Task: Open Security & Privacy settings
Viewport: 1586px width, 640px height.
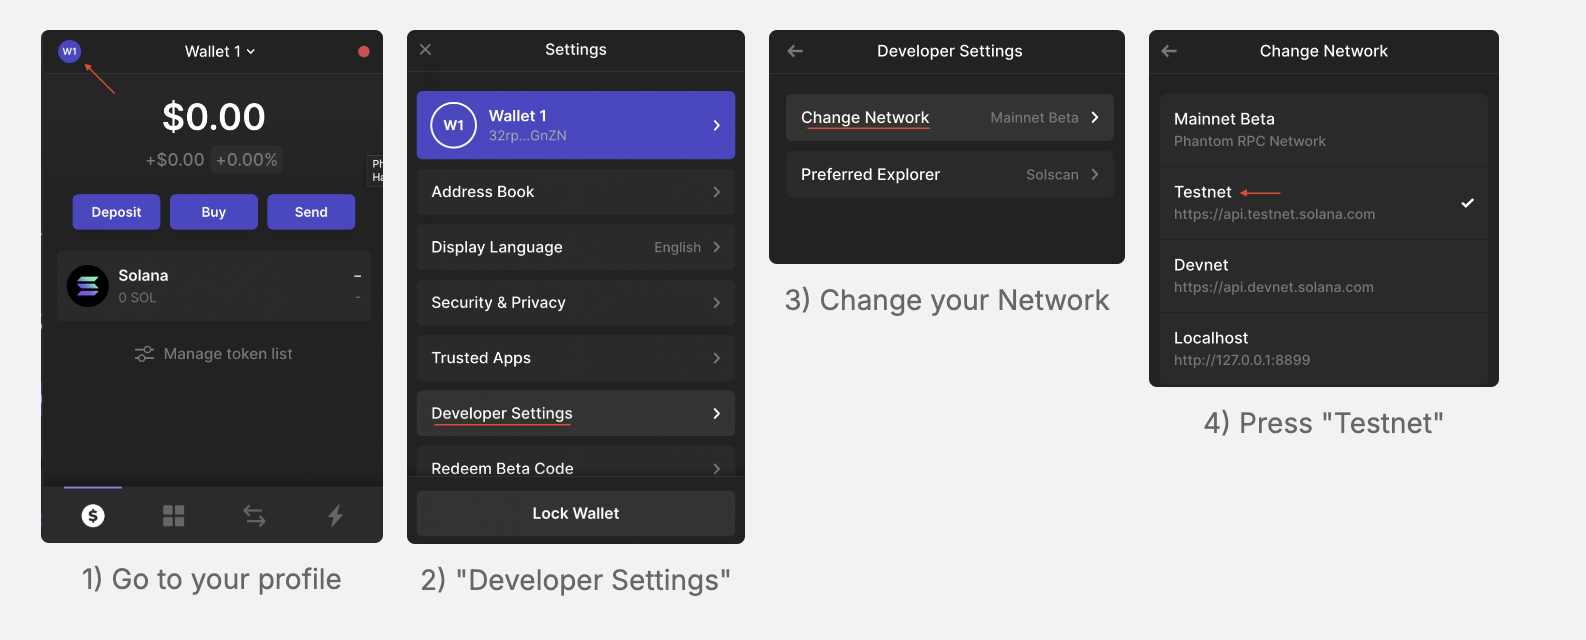Action: coord(576,302)
